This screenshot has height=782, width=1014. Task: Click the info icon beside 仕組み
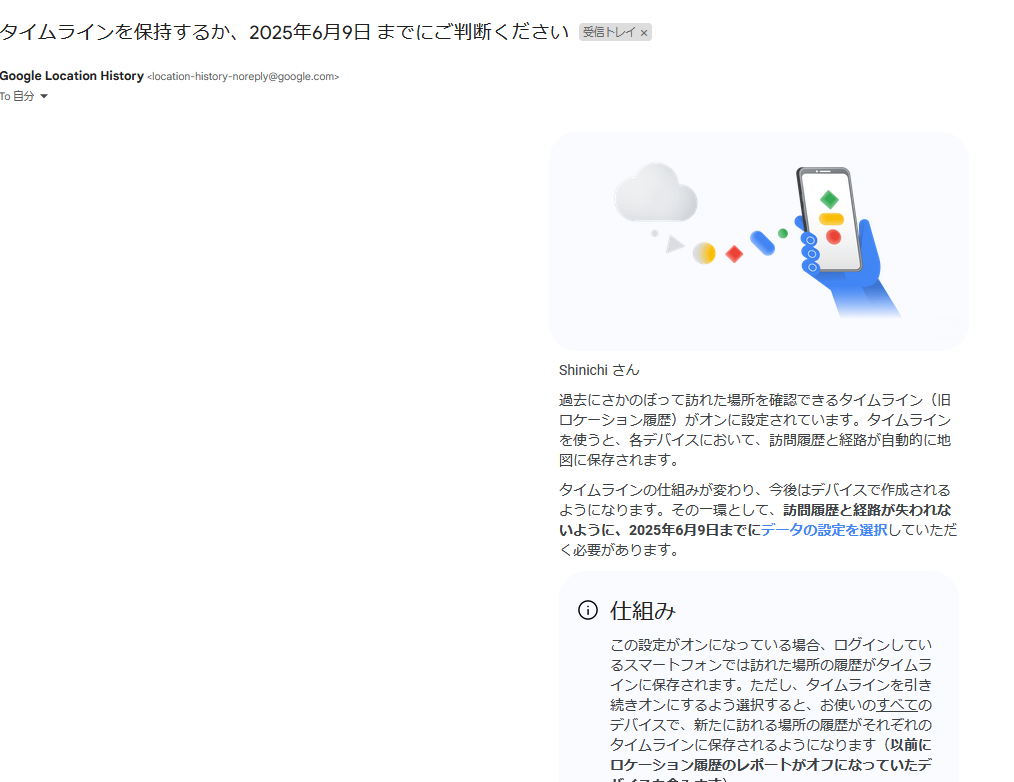(x=588, y=610)
